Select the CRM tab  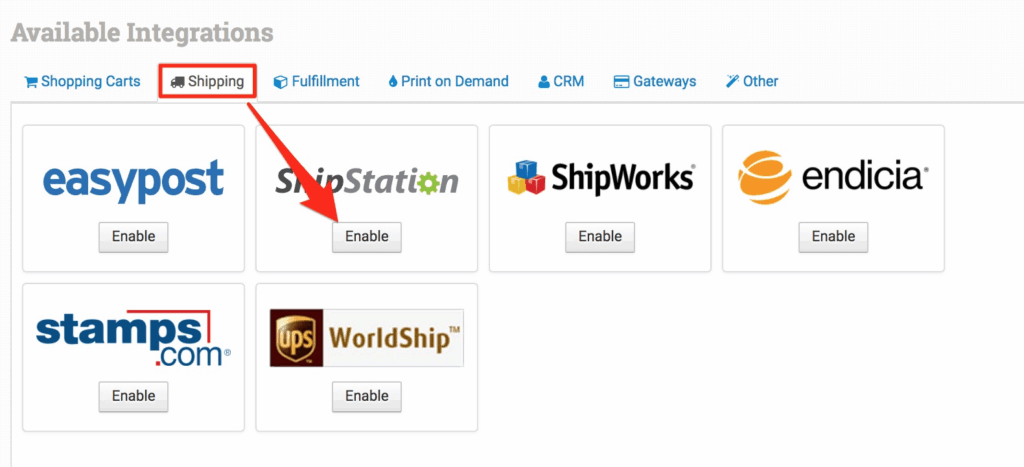[x=560, y=81]
